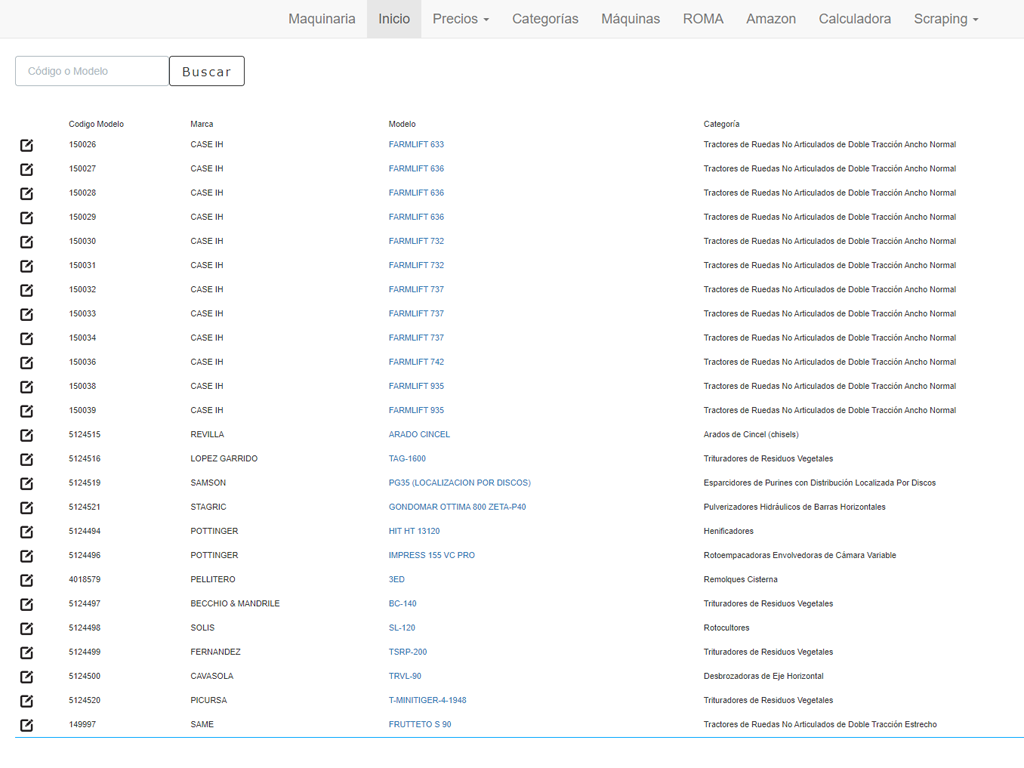Open the ROMA nav item
This screenshot has width=1024, height=768.
pyautogui.click(x=703, y=19)
